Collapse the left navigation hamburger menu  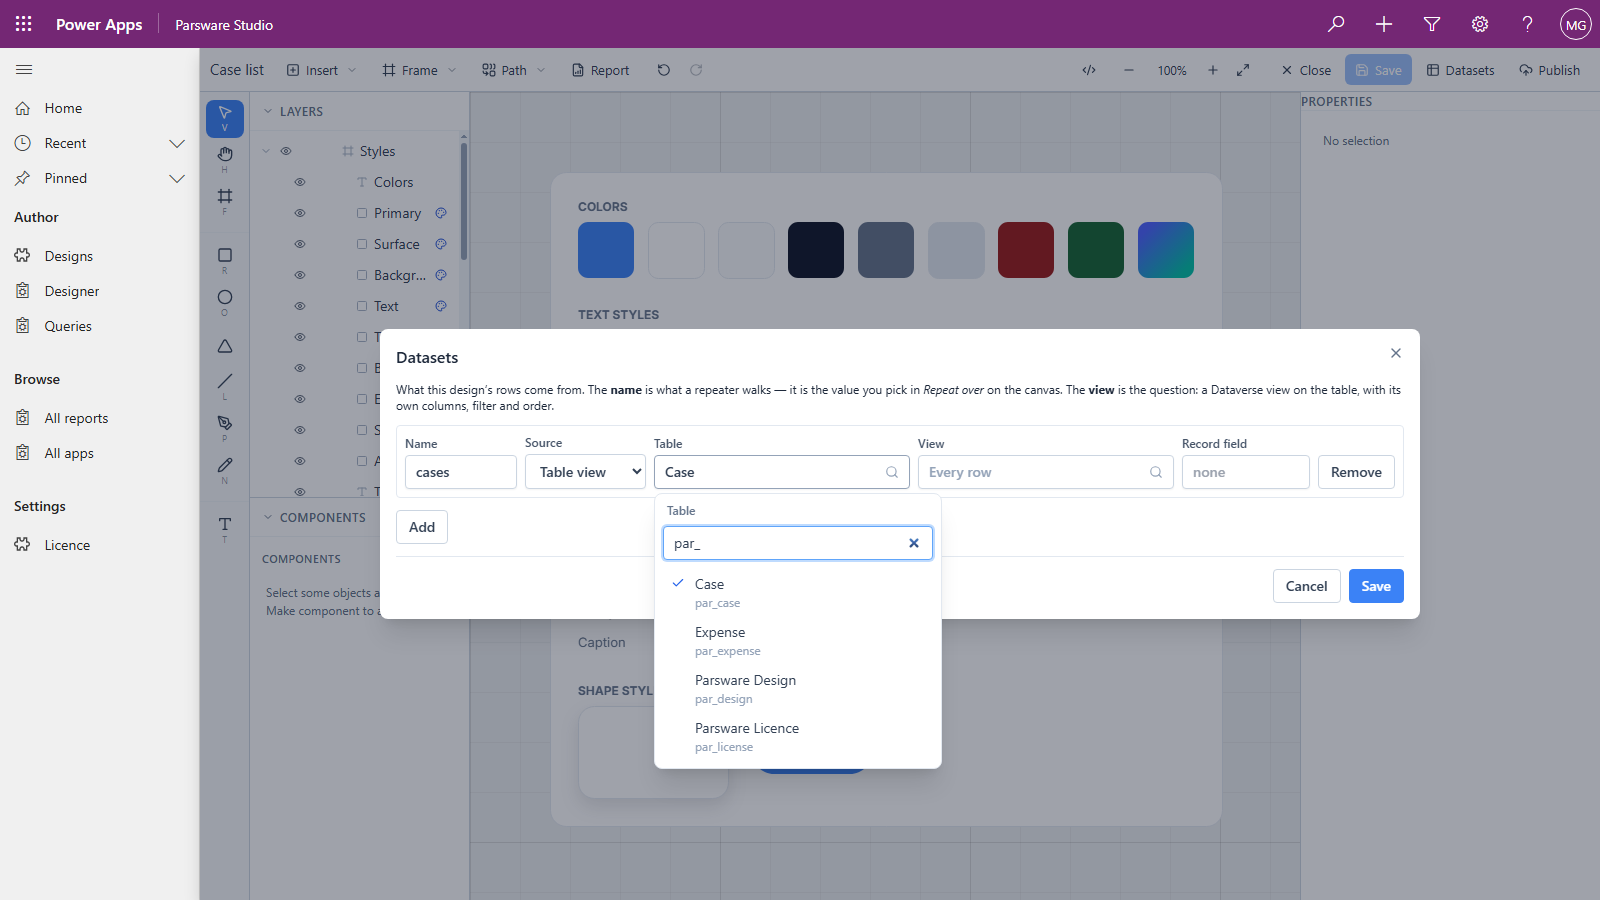tap(24, 70)
